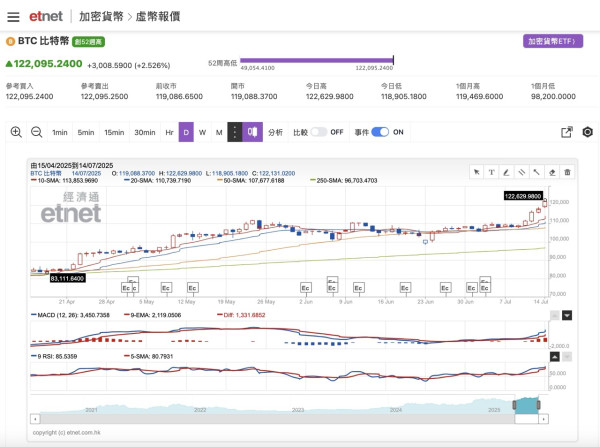This screenshot has height=447, width=600.
Task: Click the Ec event marker near 2 Jun
Action: pyautogui.click(x=305, y=288)
